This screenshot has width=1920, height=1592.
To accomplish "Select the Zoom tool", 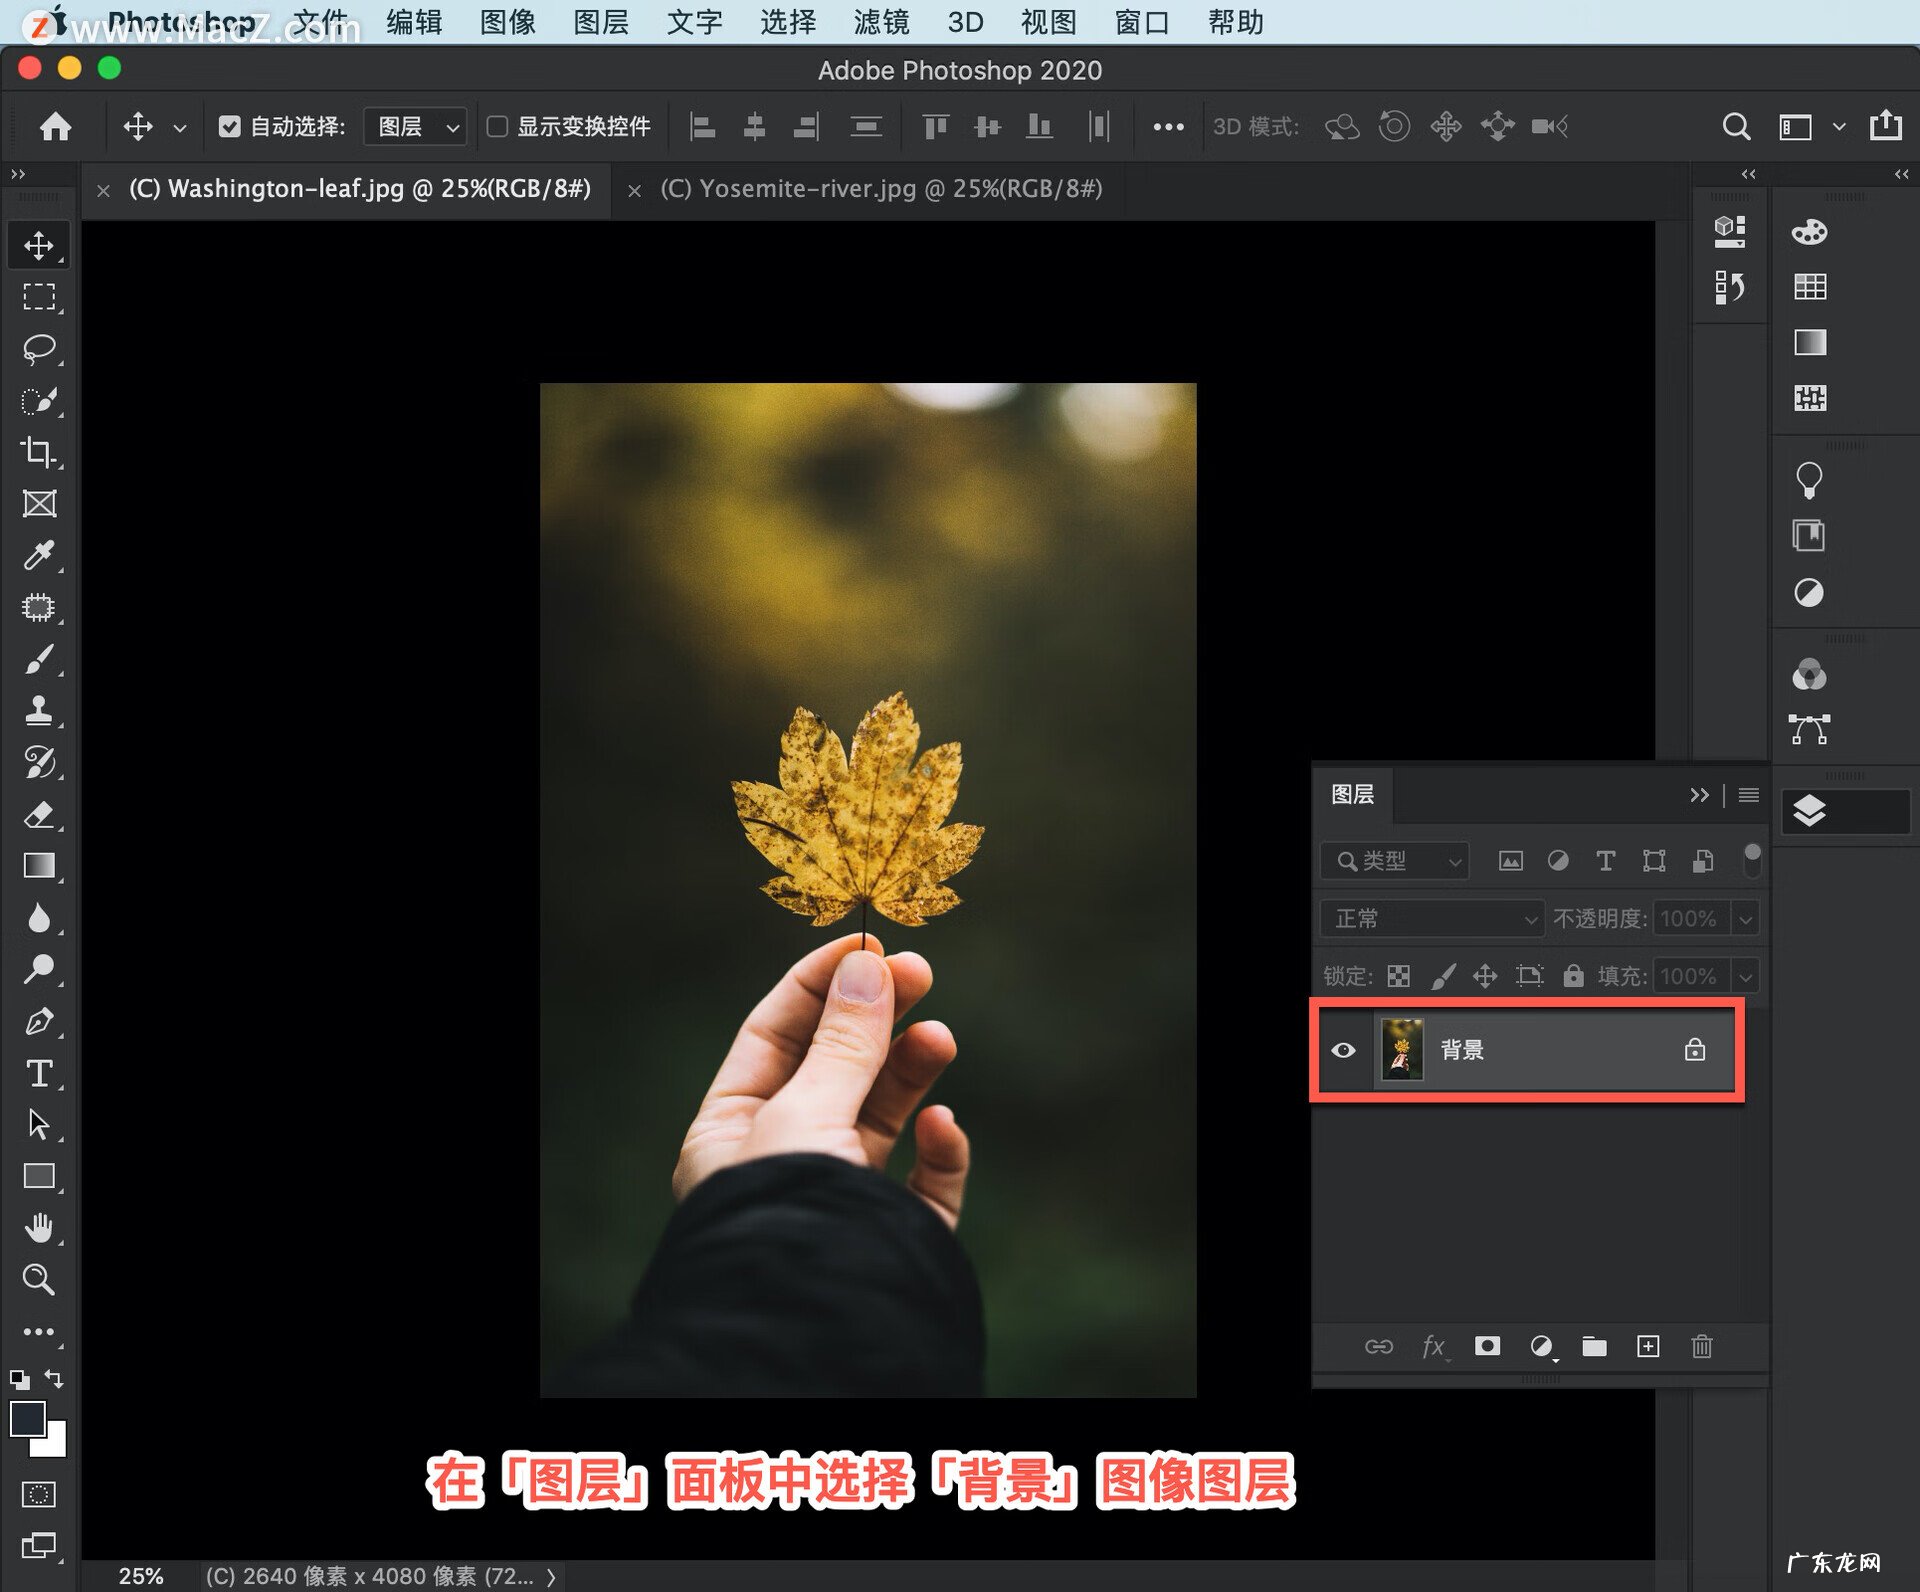I will (x=39, y=1280).
